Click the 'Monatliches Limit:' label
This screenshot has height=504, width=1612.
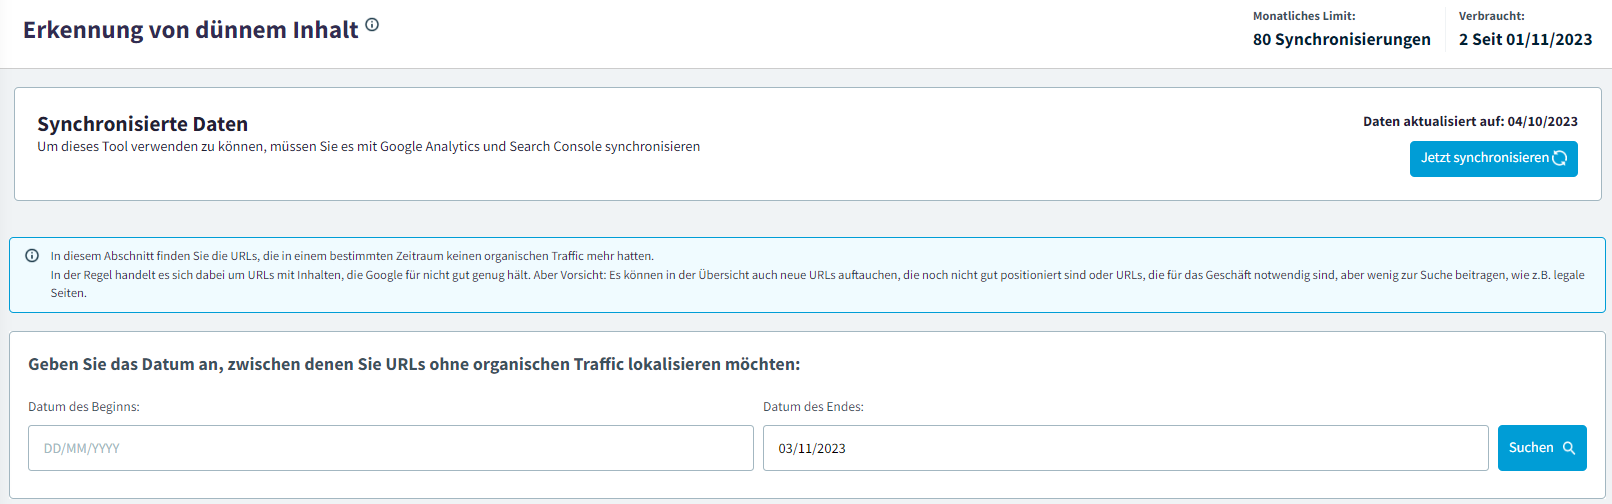tap(1304, 16)
